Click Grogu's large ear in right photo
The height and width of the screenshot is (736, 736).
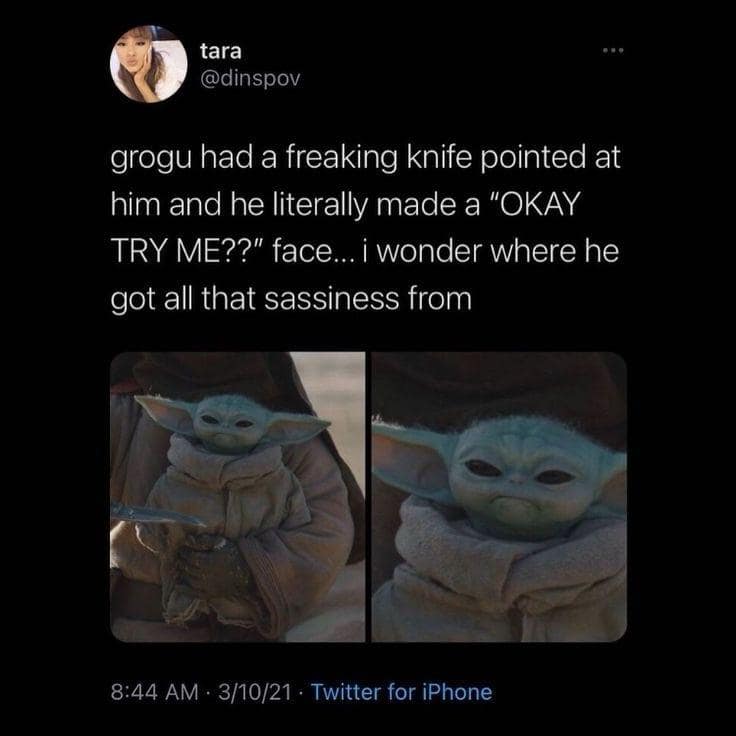click(x=411, y=460)
